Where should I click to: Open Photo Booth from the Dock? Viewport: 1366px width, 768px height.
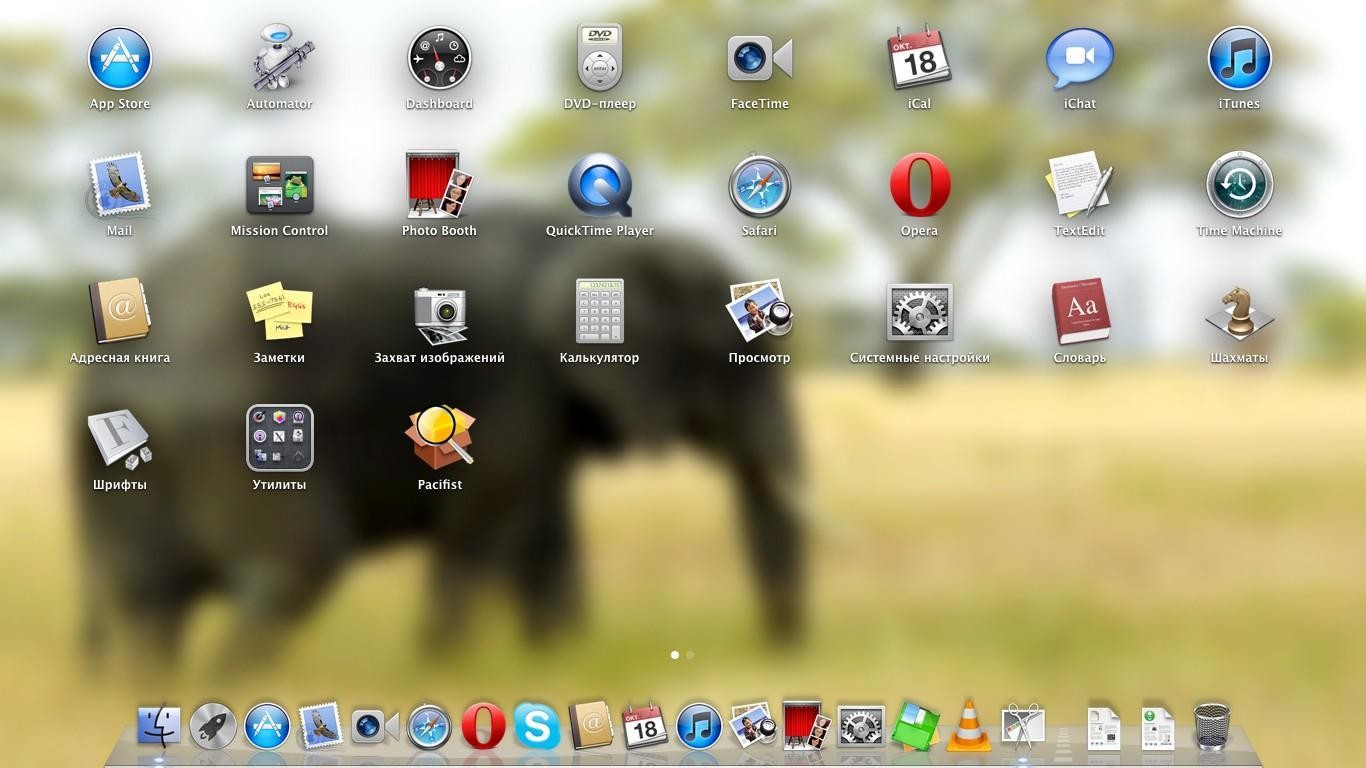[807, 726]
